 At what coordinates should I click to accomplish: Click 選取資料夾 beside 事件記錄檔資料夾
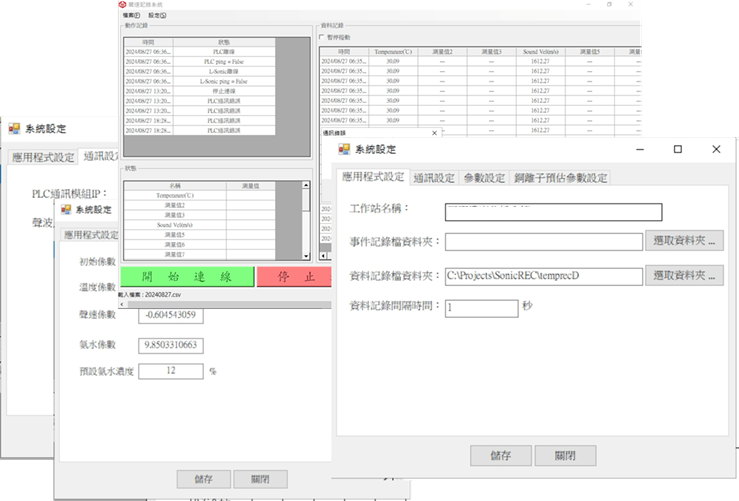(685, 241)
